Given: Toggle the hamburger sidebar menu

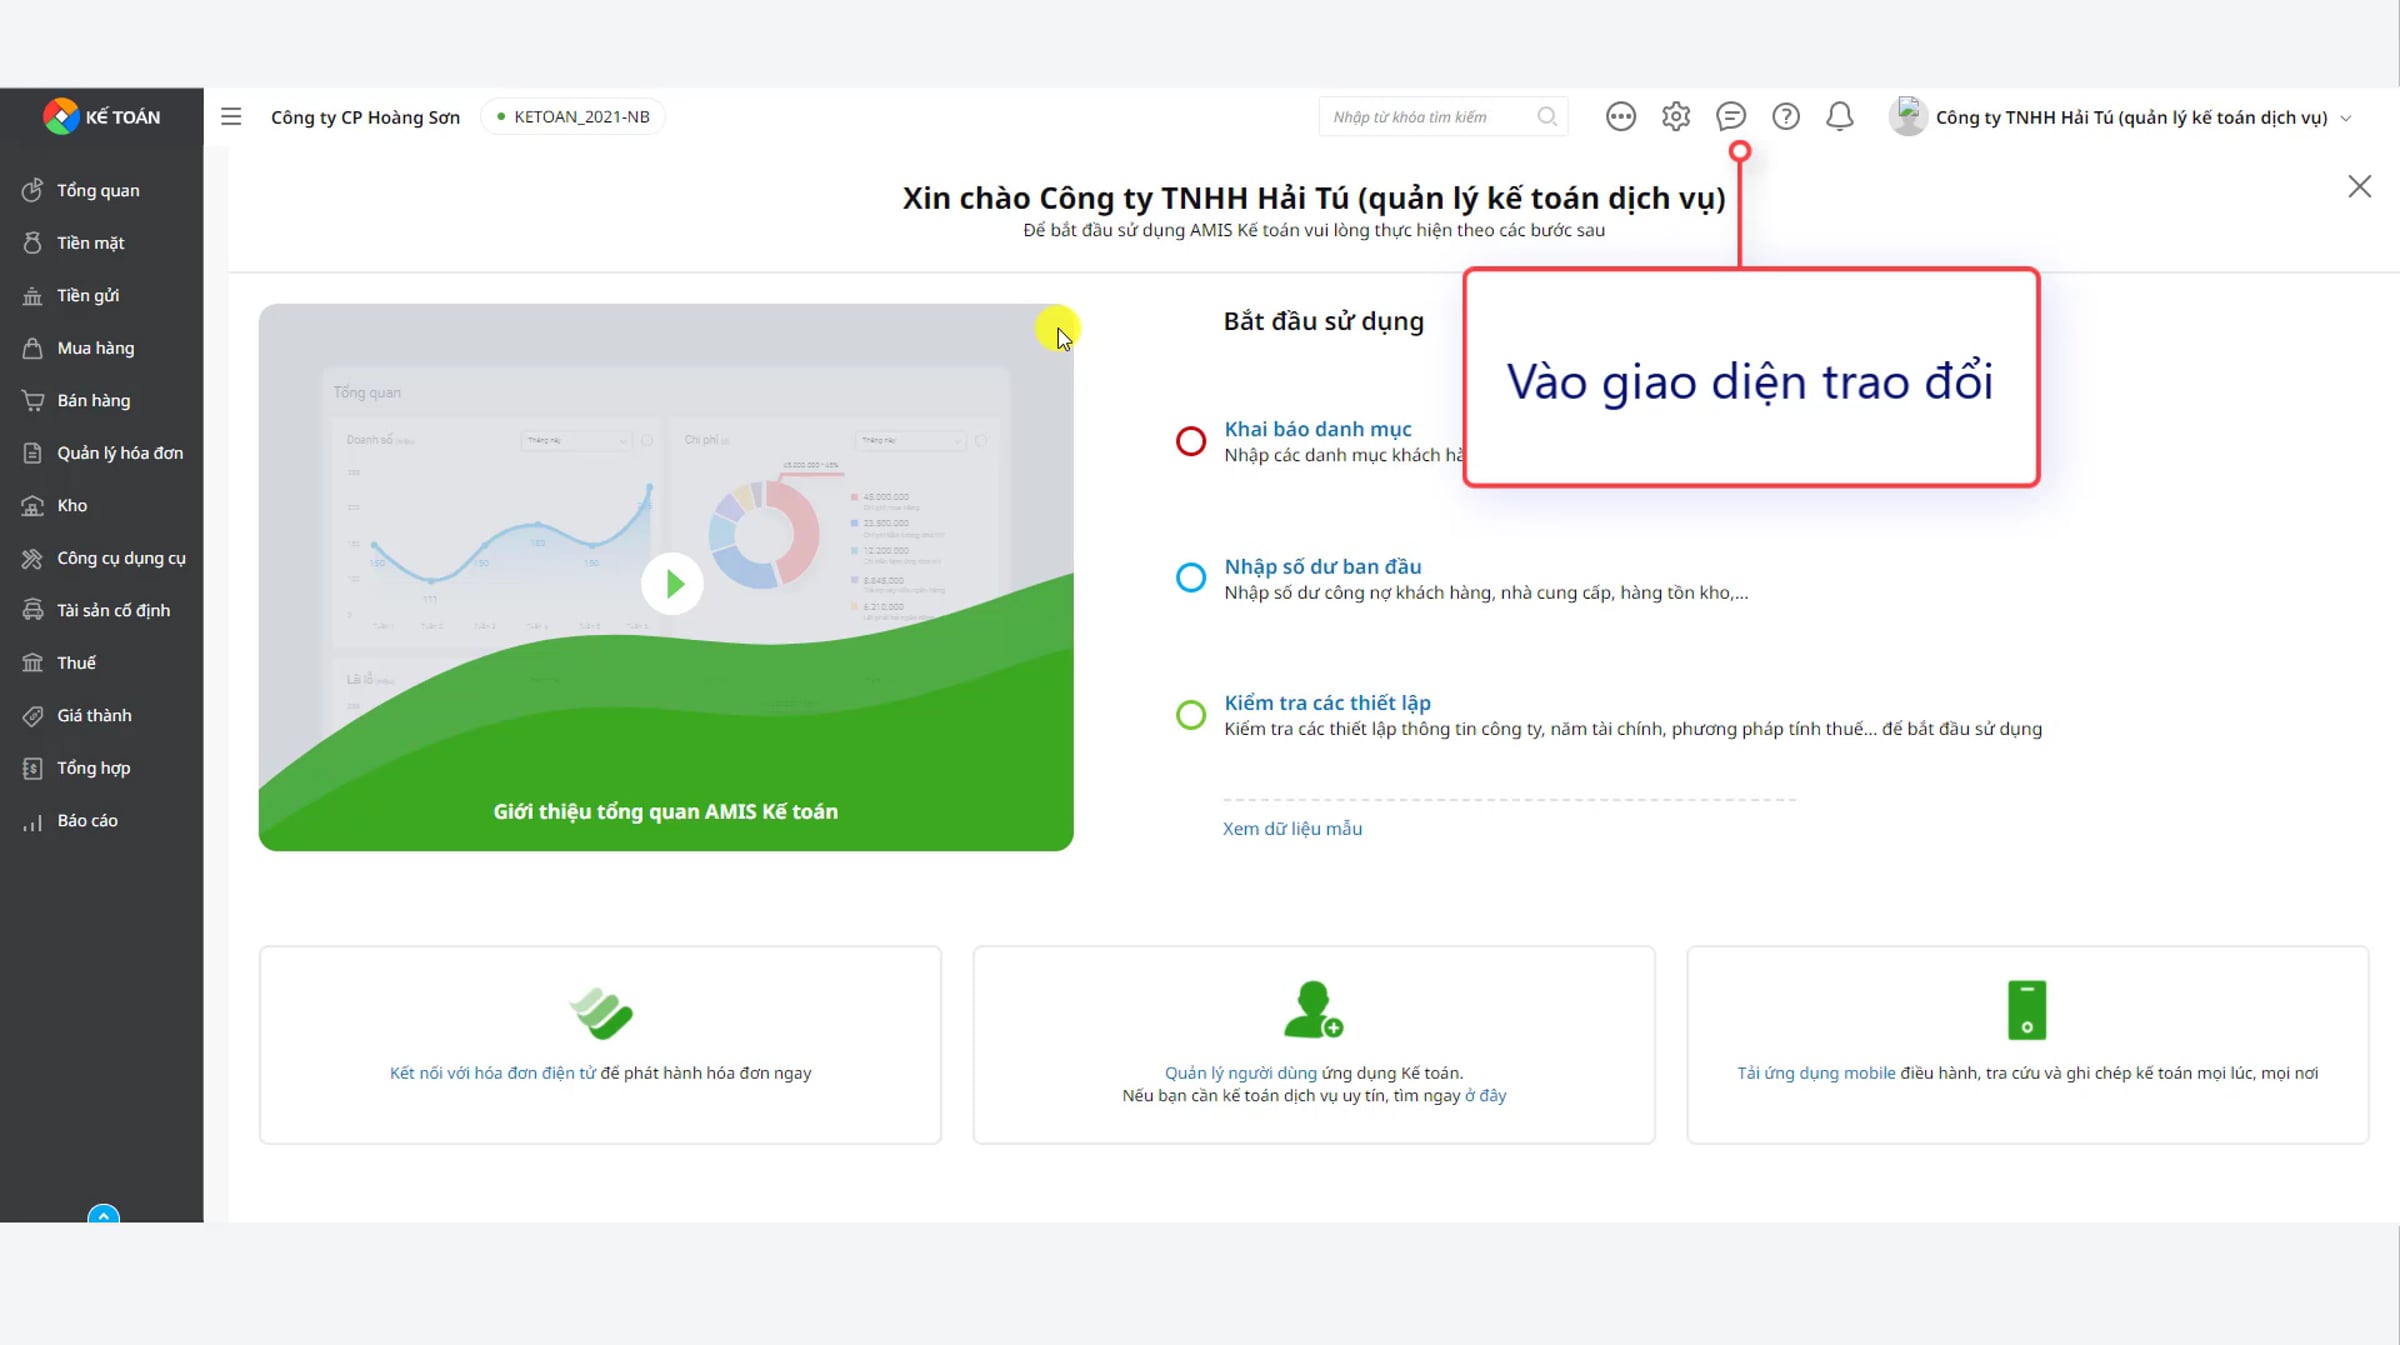Looking at the screenshot, I should click(x=231, y=116).
